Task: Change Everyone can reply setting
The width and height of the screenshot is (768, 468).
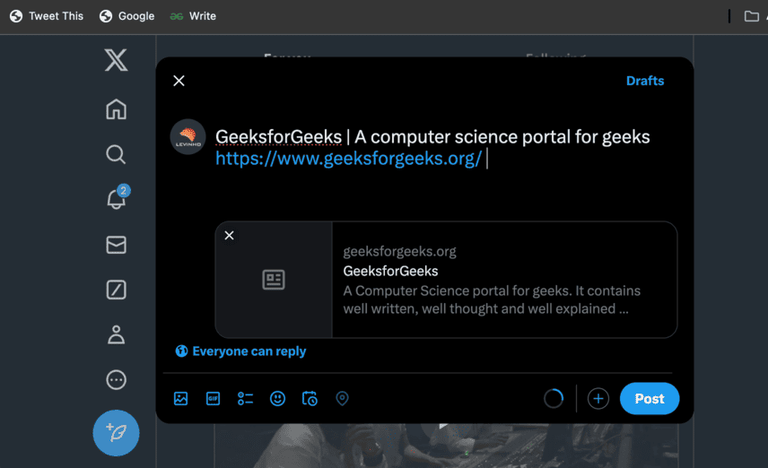Action: click(x=240, y=351)
